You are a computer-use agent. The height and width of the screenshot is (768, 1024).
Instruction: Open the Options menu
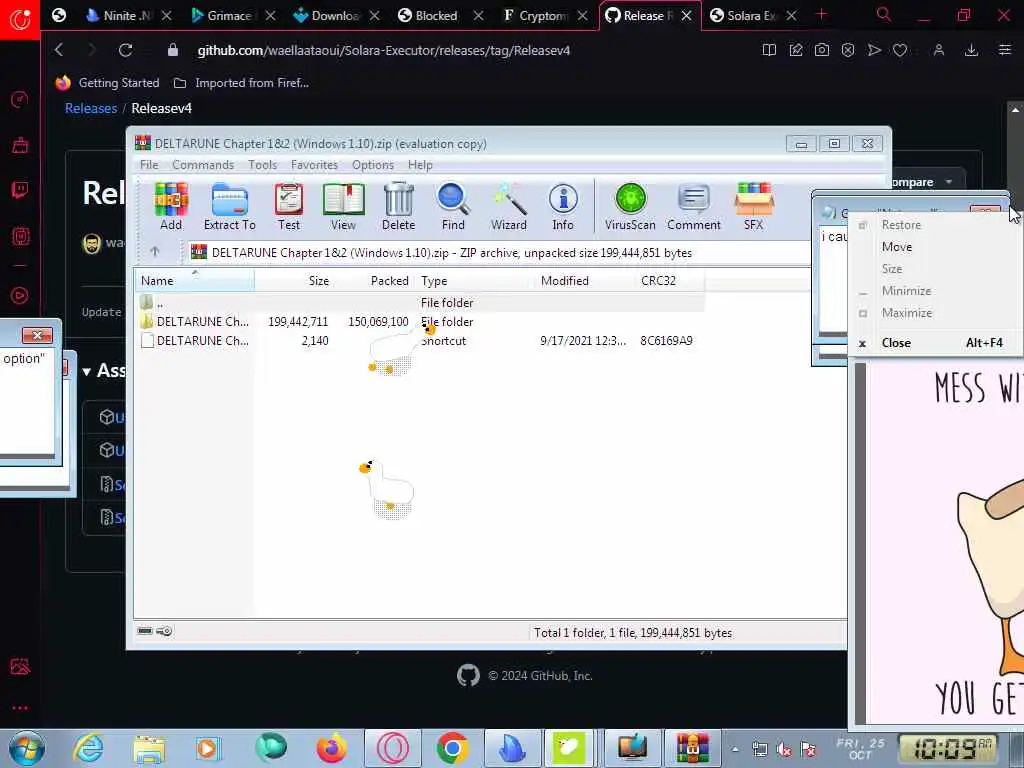(x=373, y=165)
